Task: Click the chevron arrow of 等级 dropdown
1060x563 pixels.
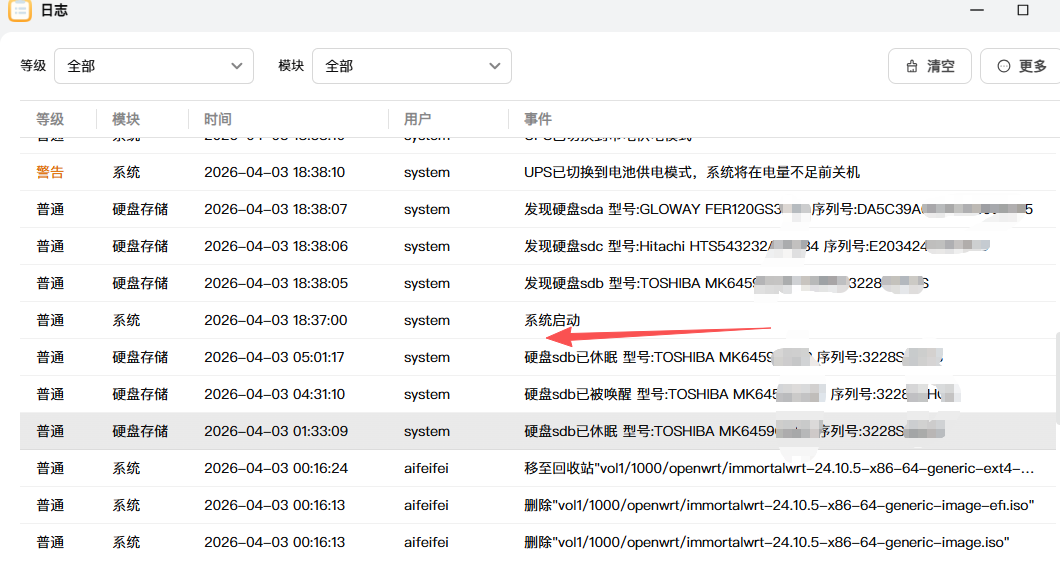Action: pos(237,66)
